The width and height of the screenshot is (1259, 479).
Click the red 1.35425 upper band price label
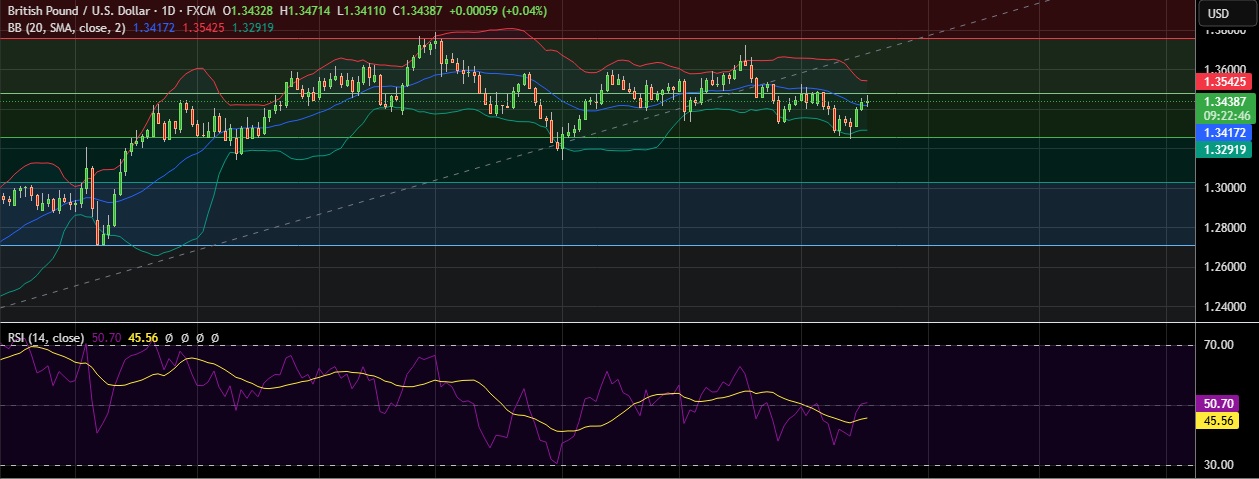(x=1225, y=81)
